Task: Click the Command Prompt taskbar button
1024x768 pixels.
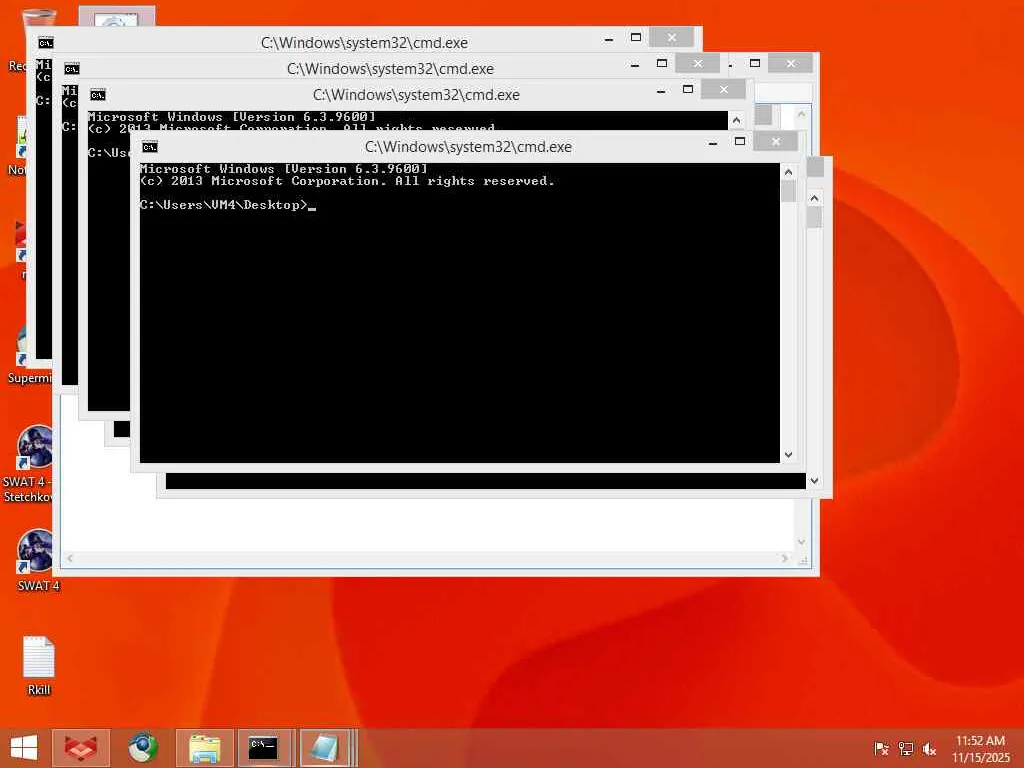Action: [x=264, y=748]
